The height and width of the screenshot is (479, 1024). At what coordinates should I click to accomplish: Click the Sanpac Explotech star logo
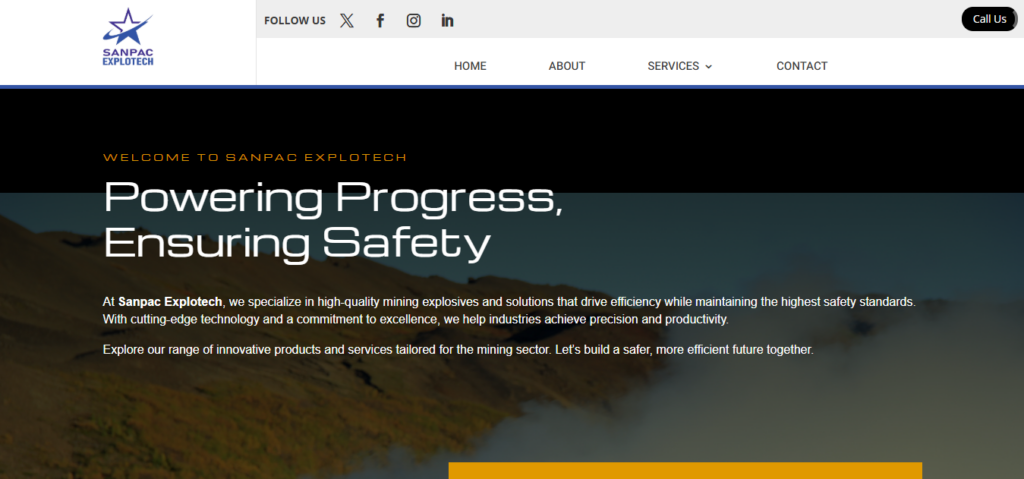(128, 37)
